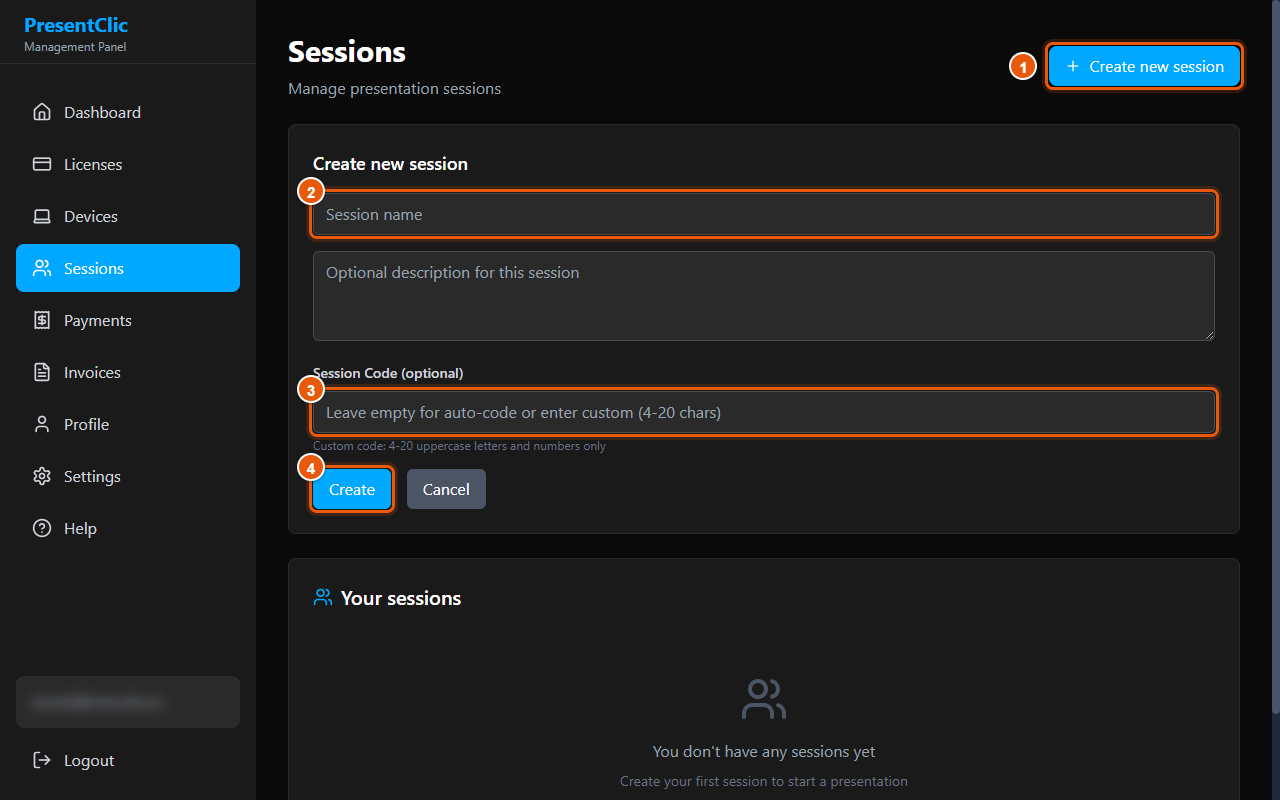Click the plus icon in Create new session
Viewport: 1280px width, 800px height.
(x=1073, y=66)
